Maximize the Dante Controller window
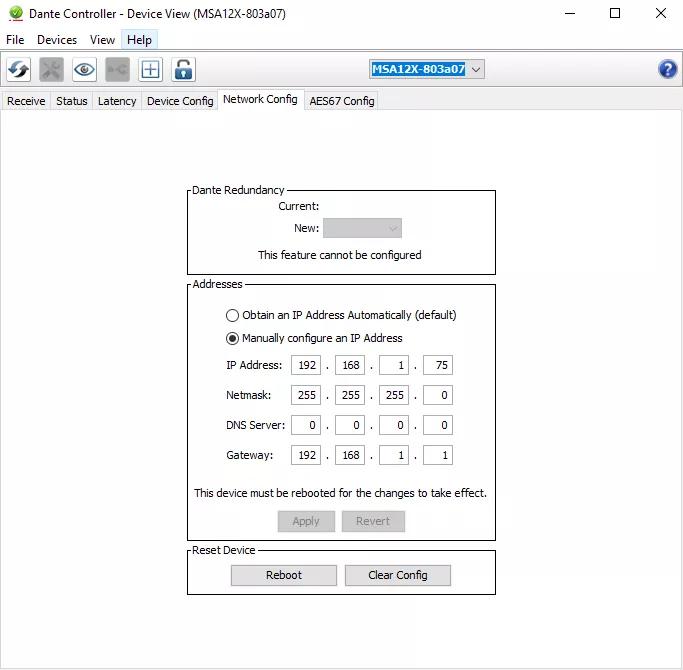Image resolution: width=683 pixels, height=670 pixels. pyautogui.click(x=615, y=13)
